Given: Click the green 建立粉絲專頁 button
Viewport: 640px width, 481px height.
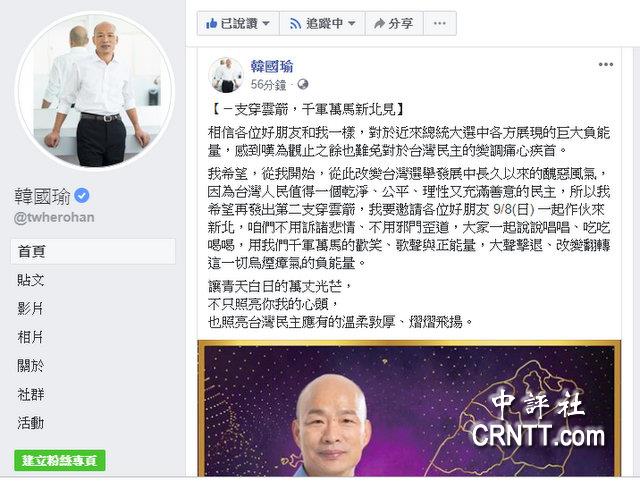Looking at the screenshot, I should [60, 460].
